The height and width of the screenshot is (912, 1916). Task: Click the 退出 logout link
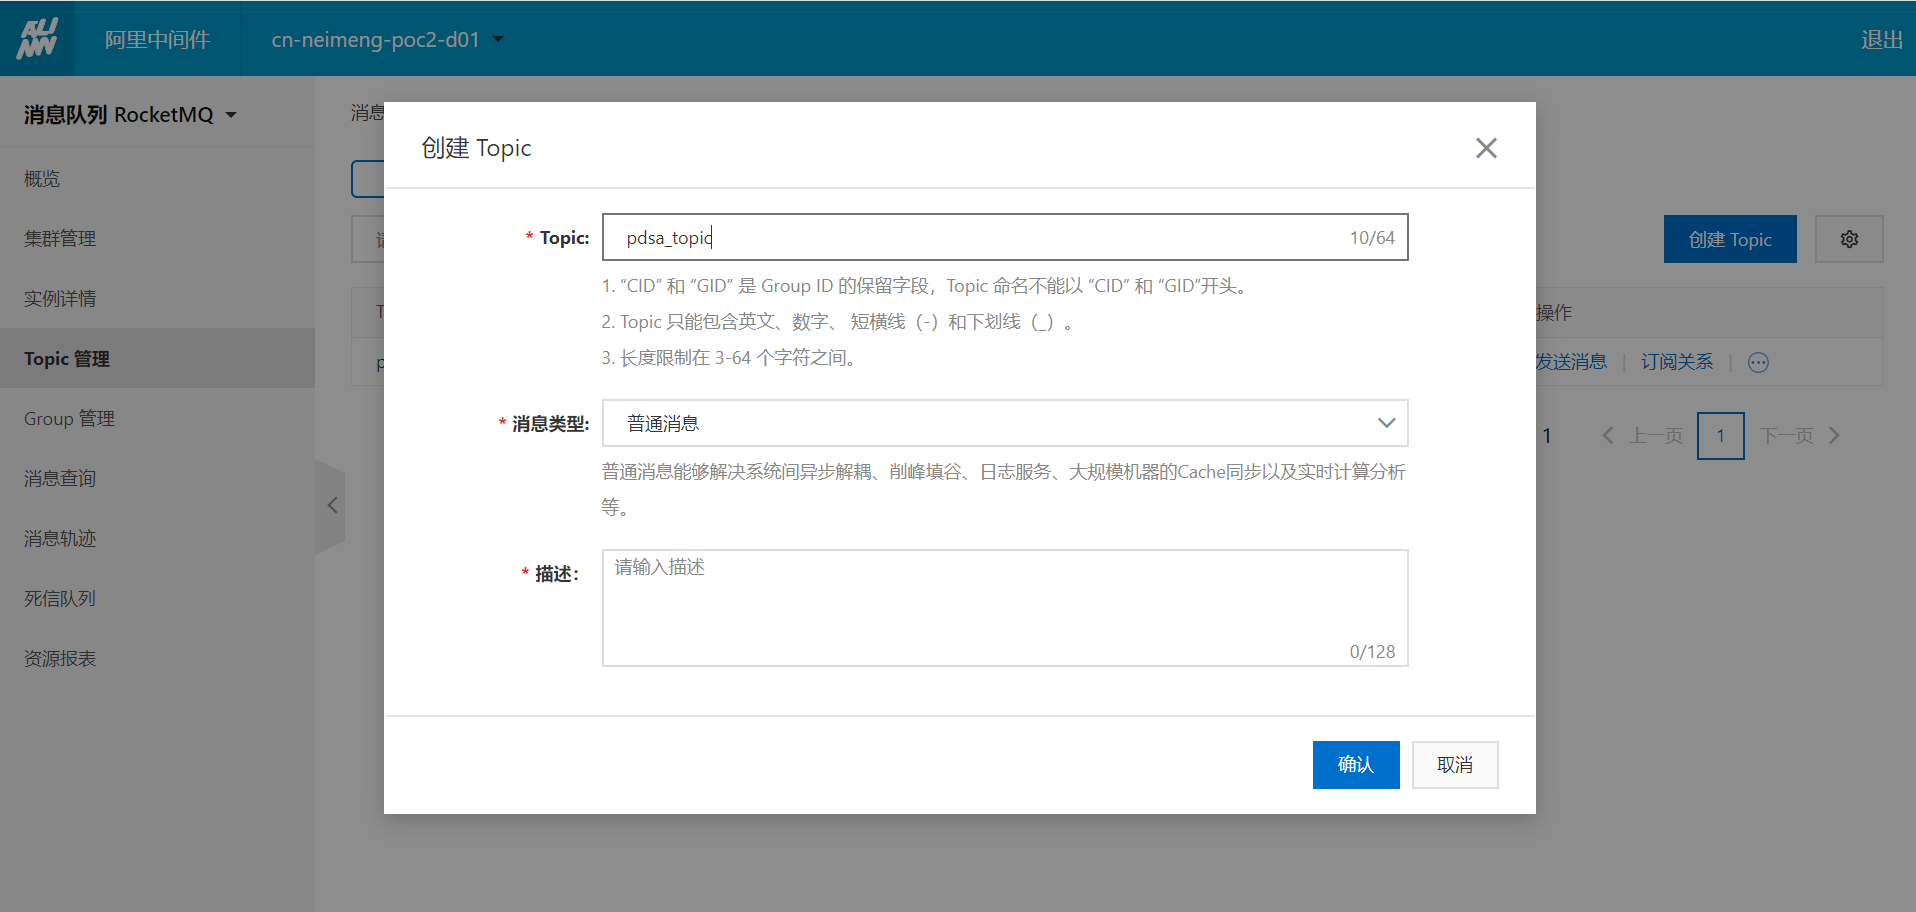[1881, 39]
